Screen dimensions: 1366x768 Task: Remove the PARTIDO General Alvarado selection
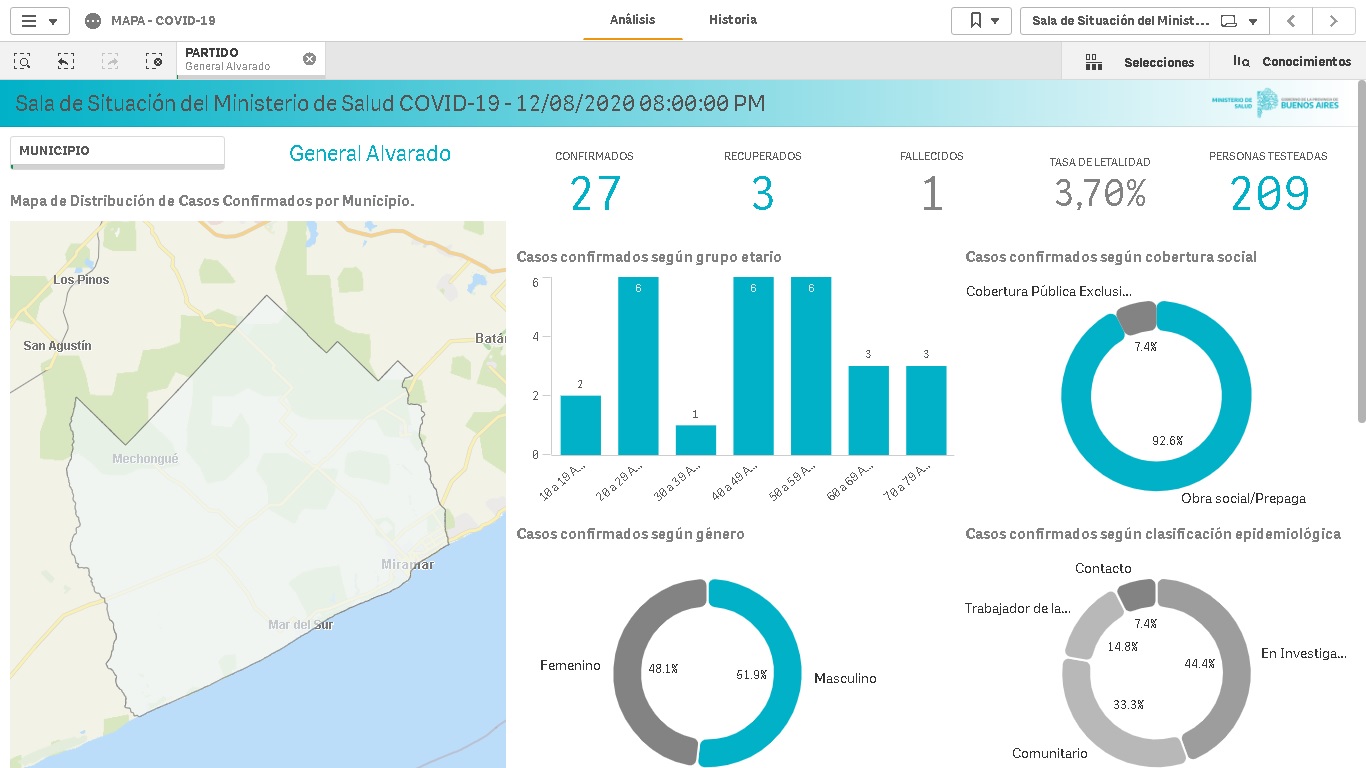coord(309,59)
